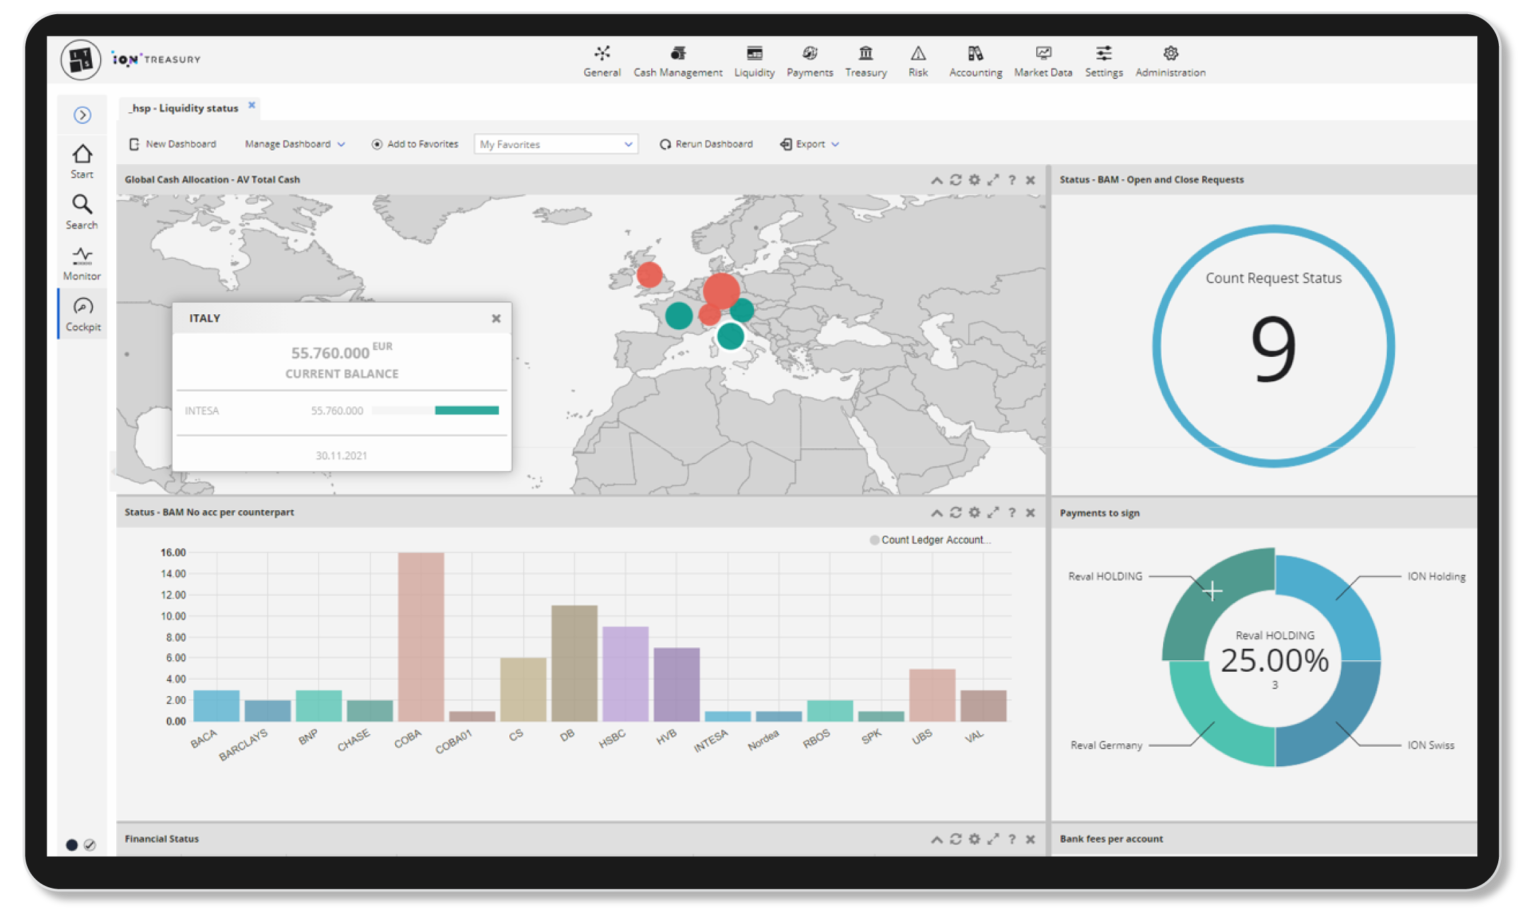
Task: Select the Treasury module icon
Action: 866,60
